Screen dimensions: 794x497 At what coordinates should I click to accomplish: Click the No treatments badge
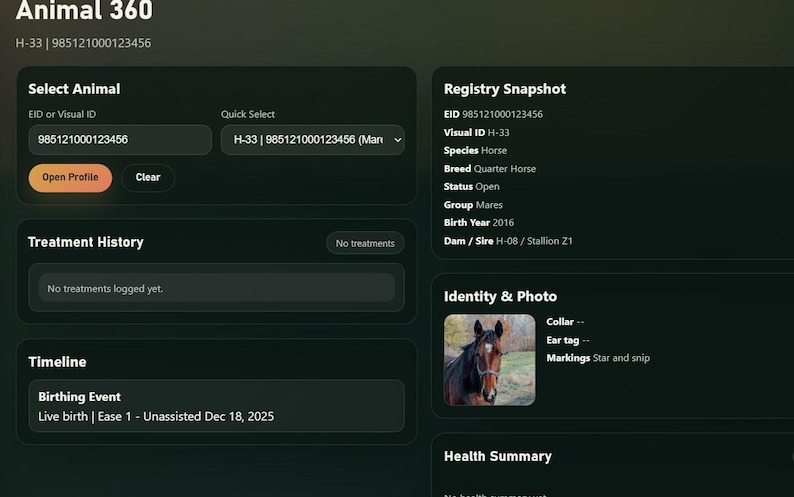coord(365,243)
